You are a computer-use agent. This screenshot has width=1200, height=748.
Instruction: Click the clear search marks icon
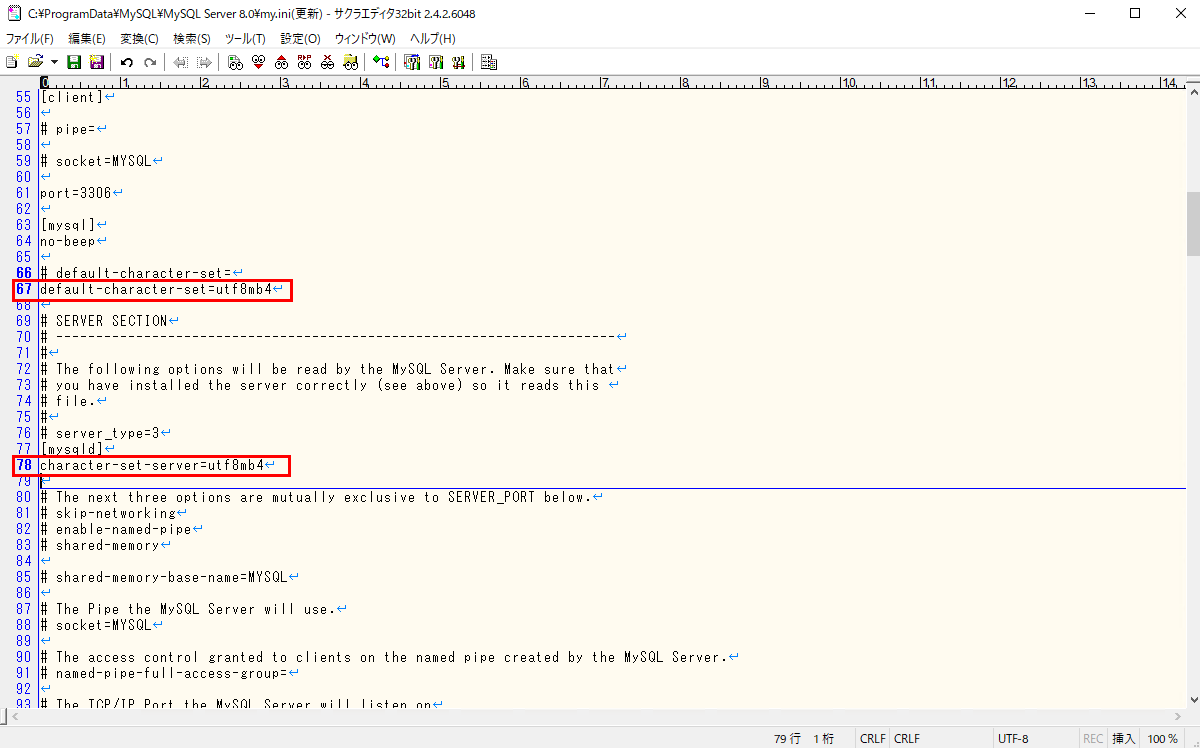tap(327, 62)
